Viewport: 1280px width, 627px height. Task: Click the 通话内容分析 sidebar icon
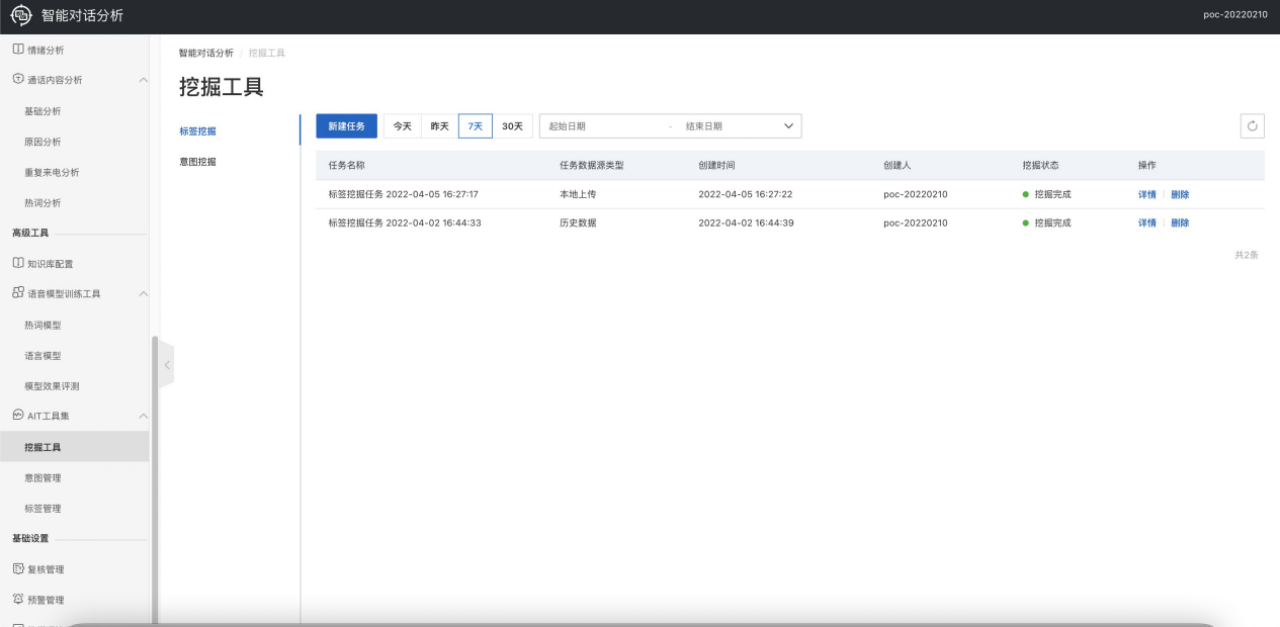[x=18, y=79]
